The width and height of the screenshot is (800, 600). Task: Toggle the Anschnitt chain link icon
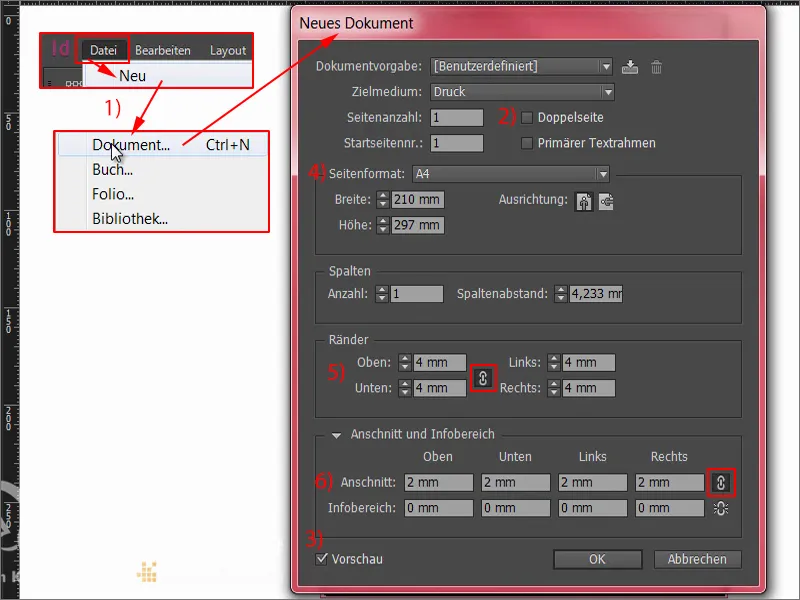pyautogui.click(x=721, y=482)
